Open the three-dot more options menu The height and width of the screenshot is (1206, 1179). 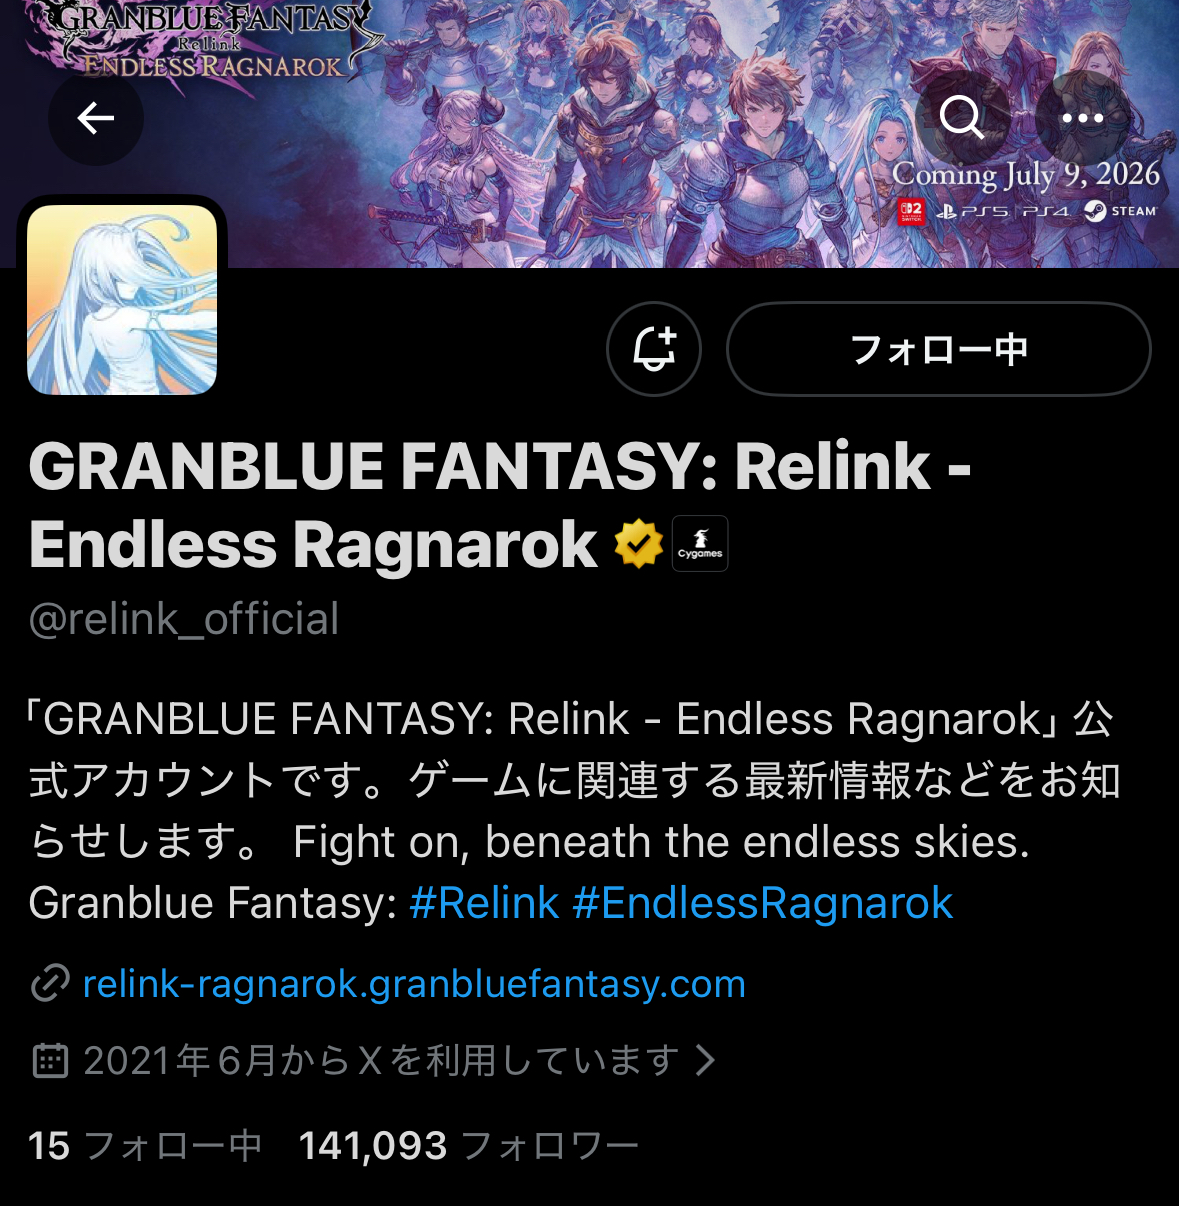(1083, 118)
